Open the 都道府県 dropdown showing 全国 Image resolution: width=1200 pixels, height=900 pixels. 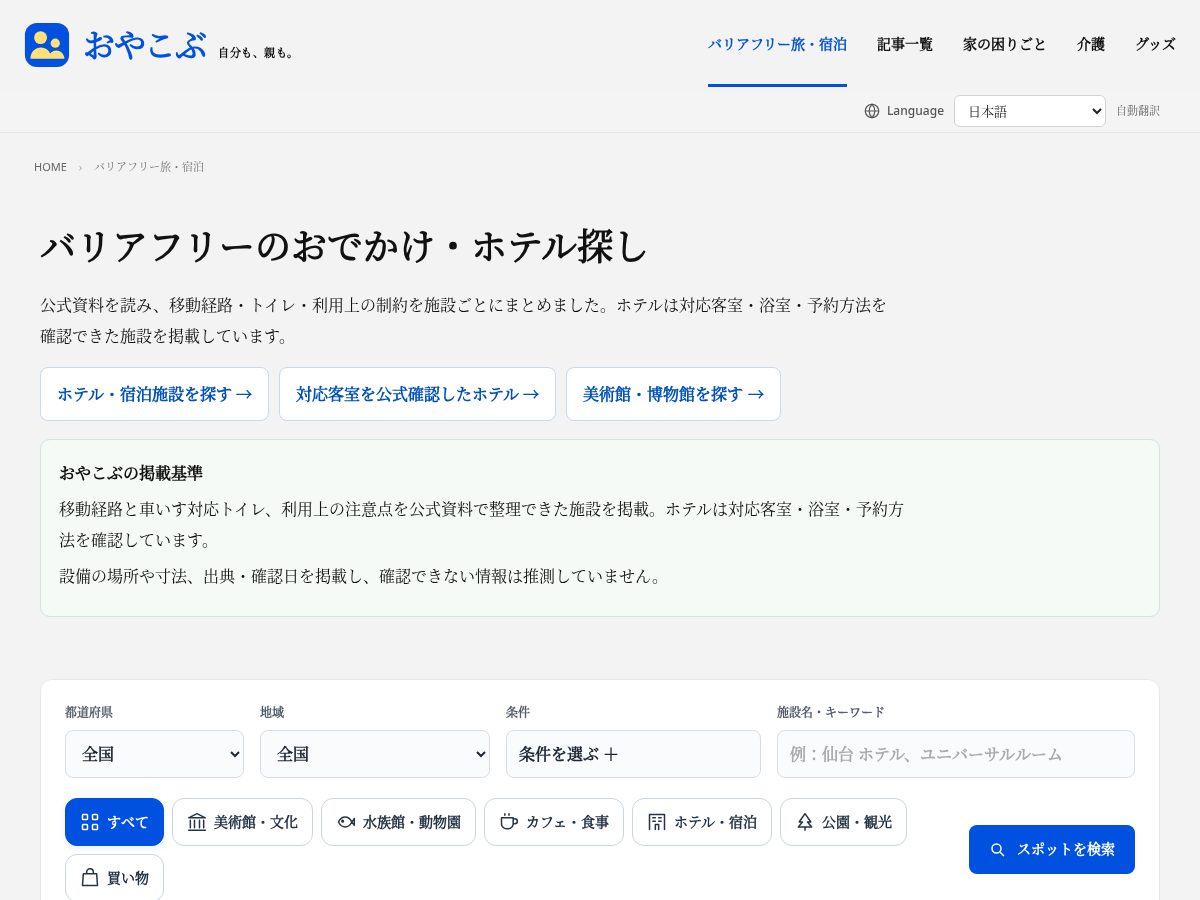point(154,754)
